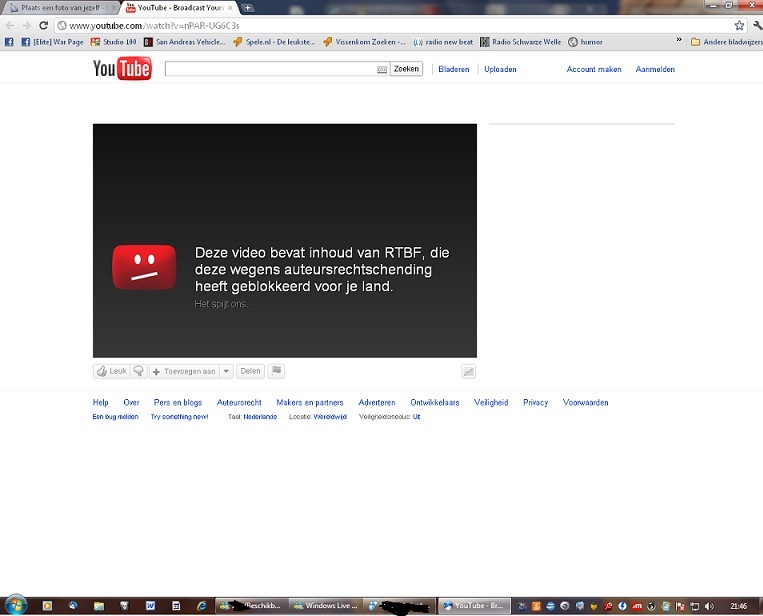Switch to 'Plaats een foto van jezelf' tab
The height and width of the screenshot is (616, 763).
pos(60,7)
